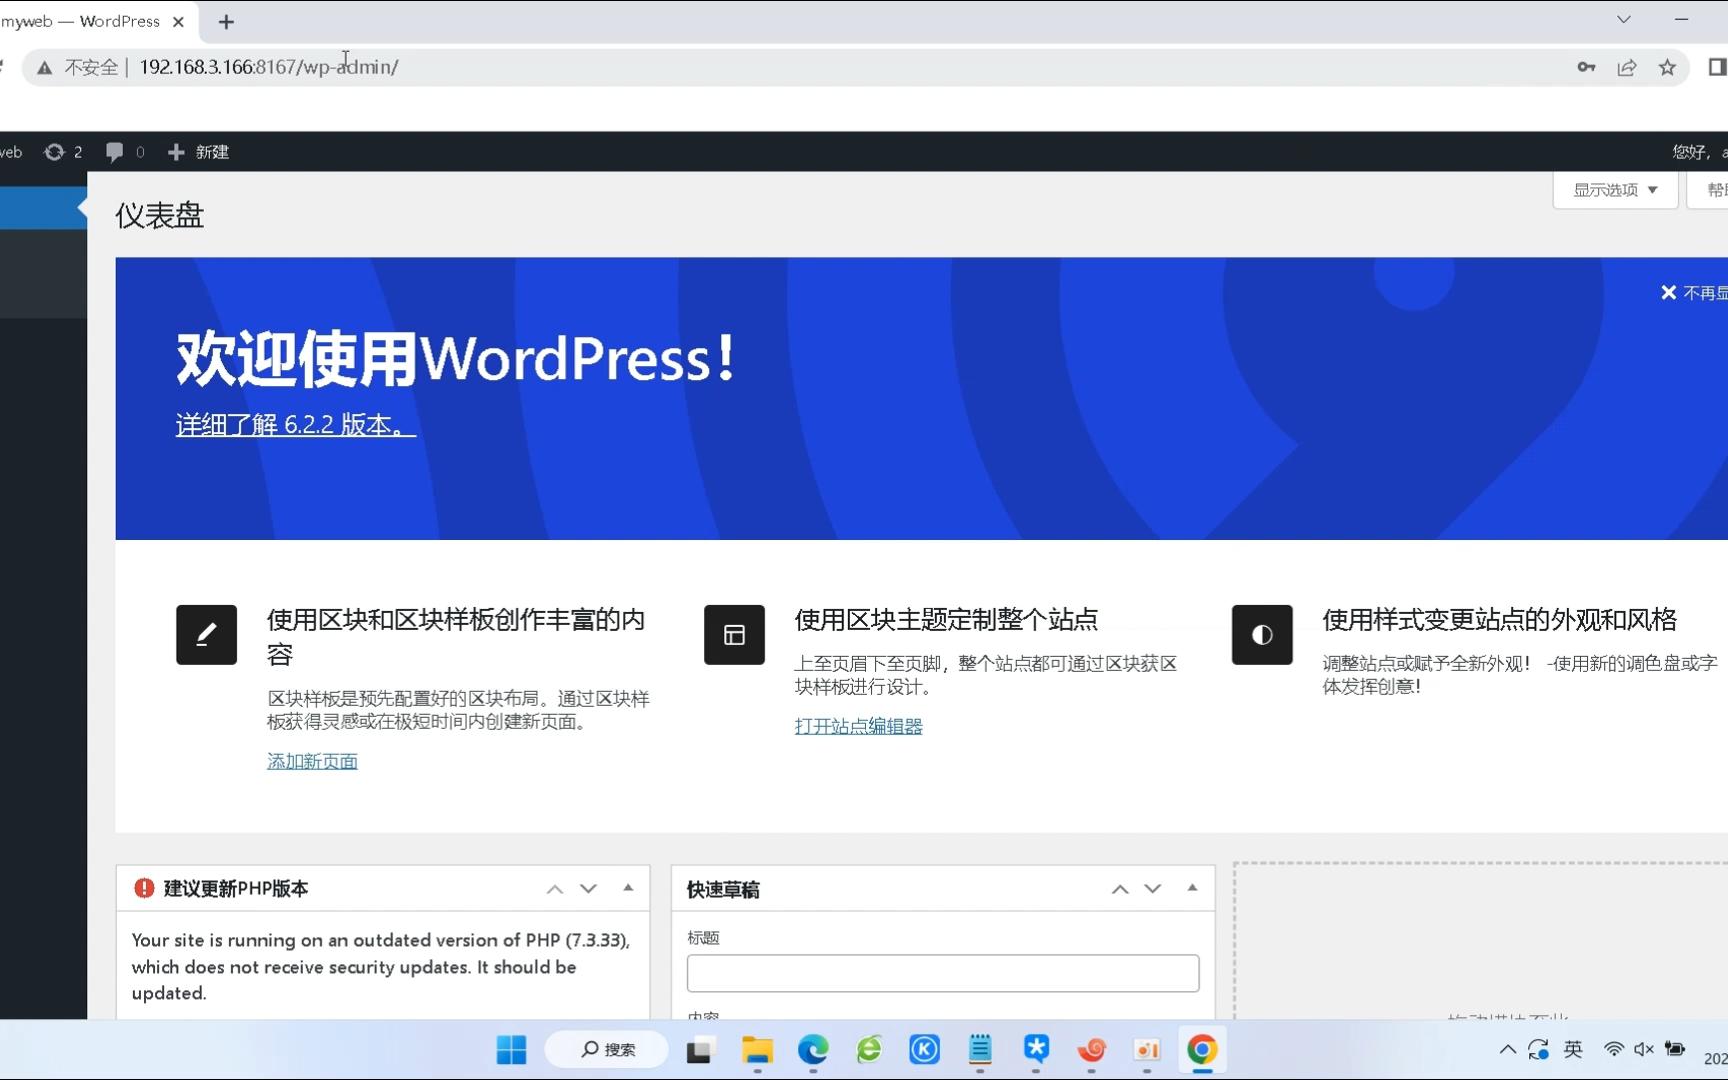Bookmark this page with the star icon
Image resolution: width=1728 pixels, height=1080 pixels.
1667,67
